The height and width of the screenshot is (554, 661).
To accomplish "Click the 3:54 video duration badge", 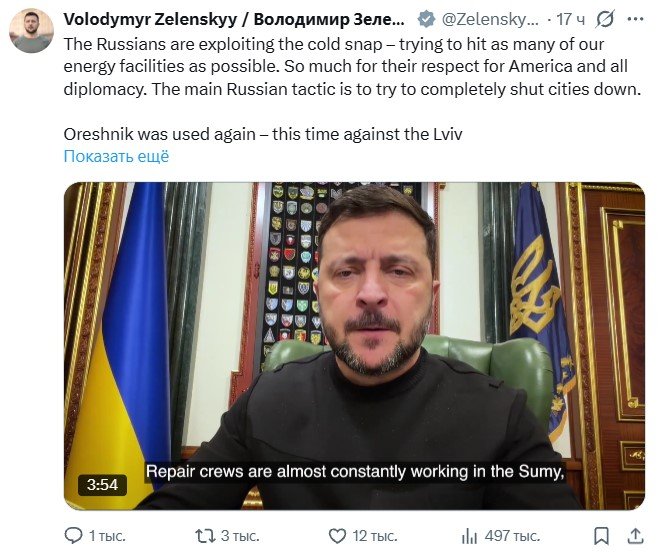I will (x=102, y=485).
